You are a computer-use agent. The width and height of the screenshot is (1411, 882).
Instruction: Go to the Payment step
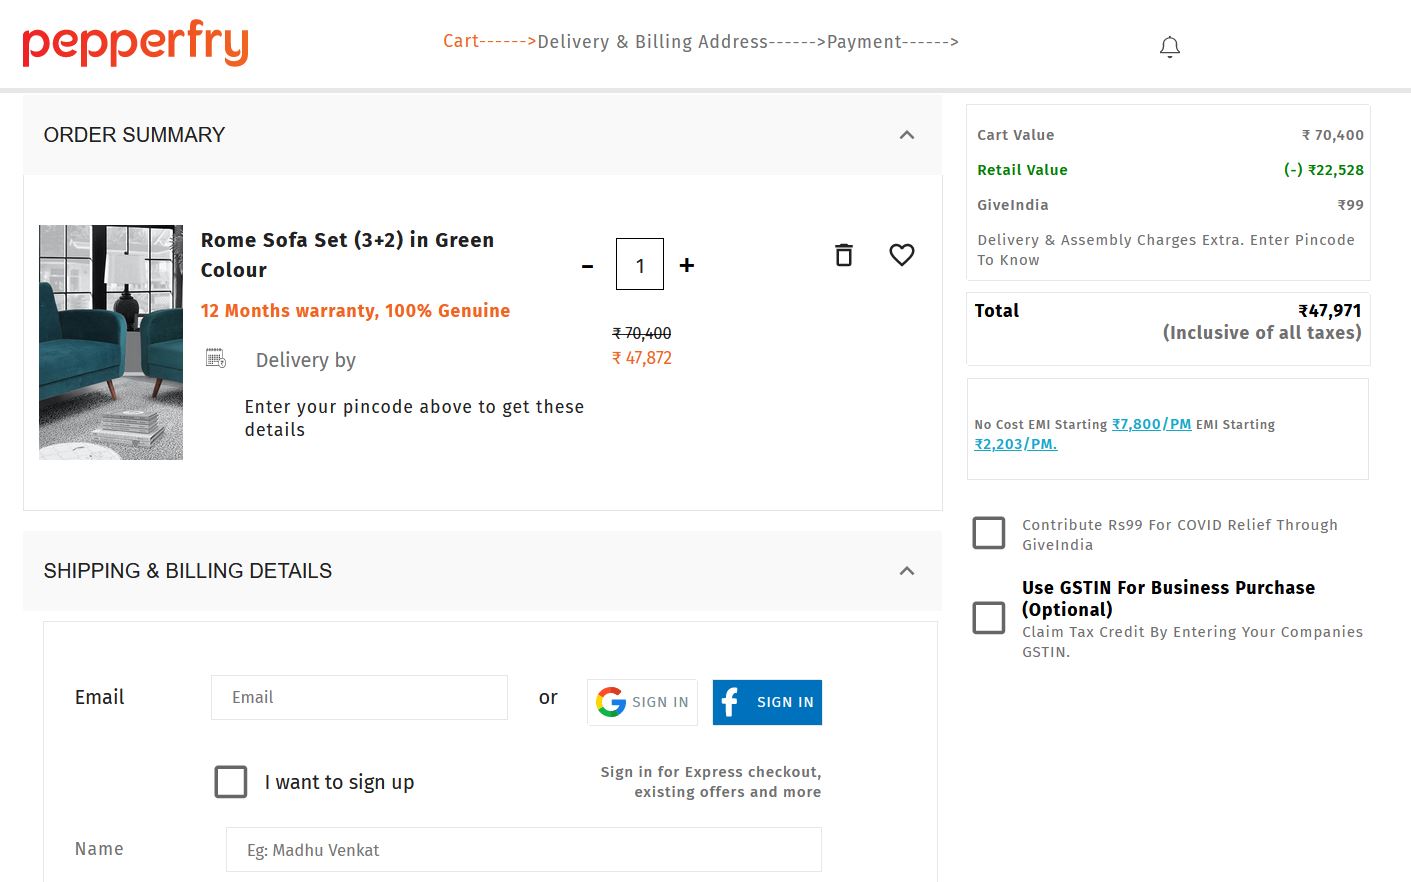(x=864, y=41)
